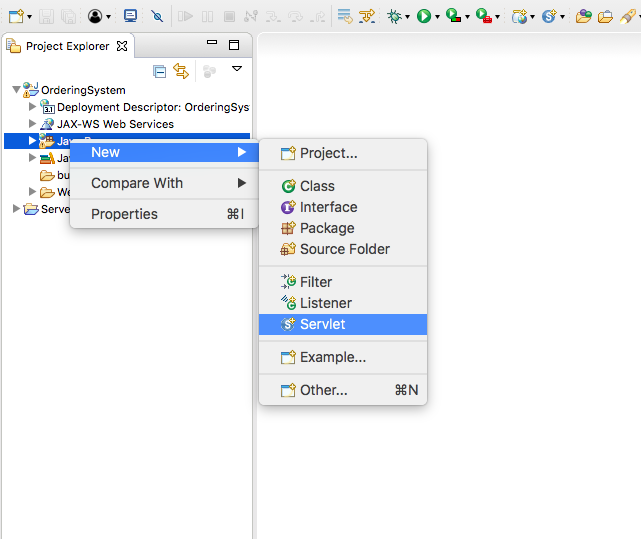Click the Save toolbar icon
This screenshot has height=539, width=641.
pyautogui.click(x=46, y=16)
